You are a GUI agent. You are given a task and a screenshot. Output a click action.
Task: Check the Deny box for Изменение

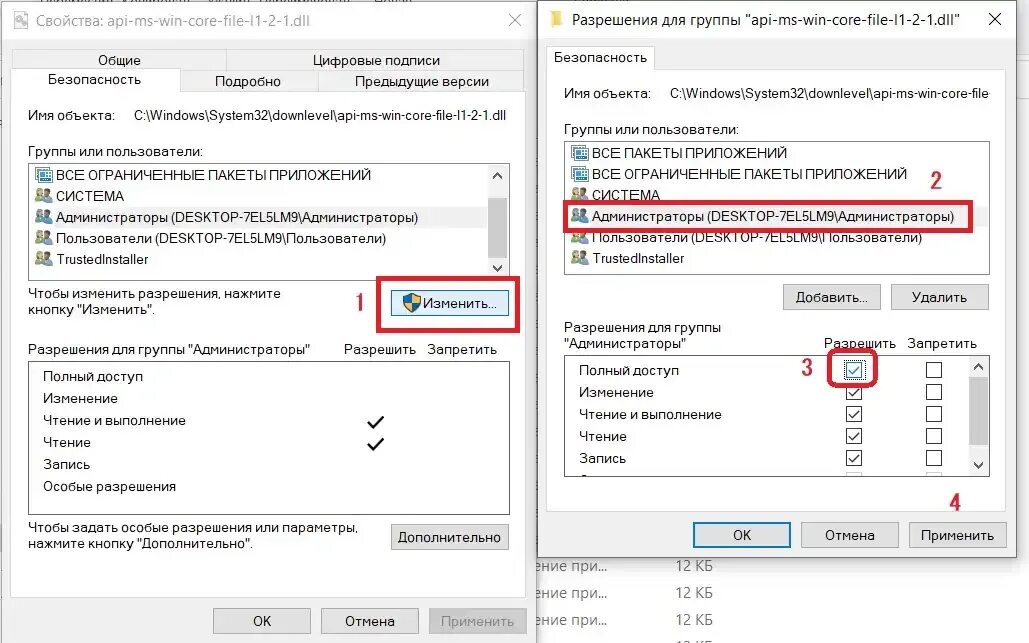point(934,392)
